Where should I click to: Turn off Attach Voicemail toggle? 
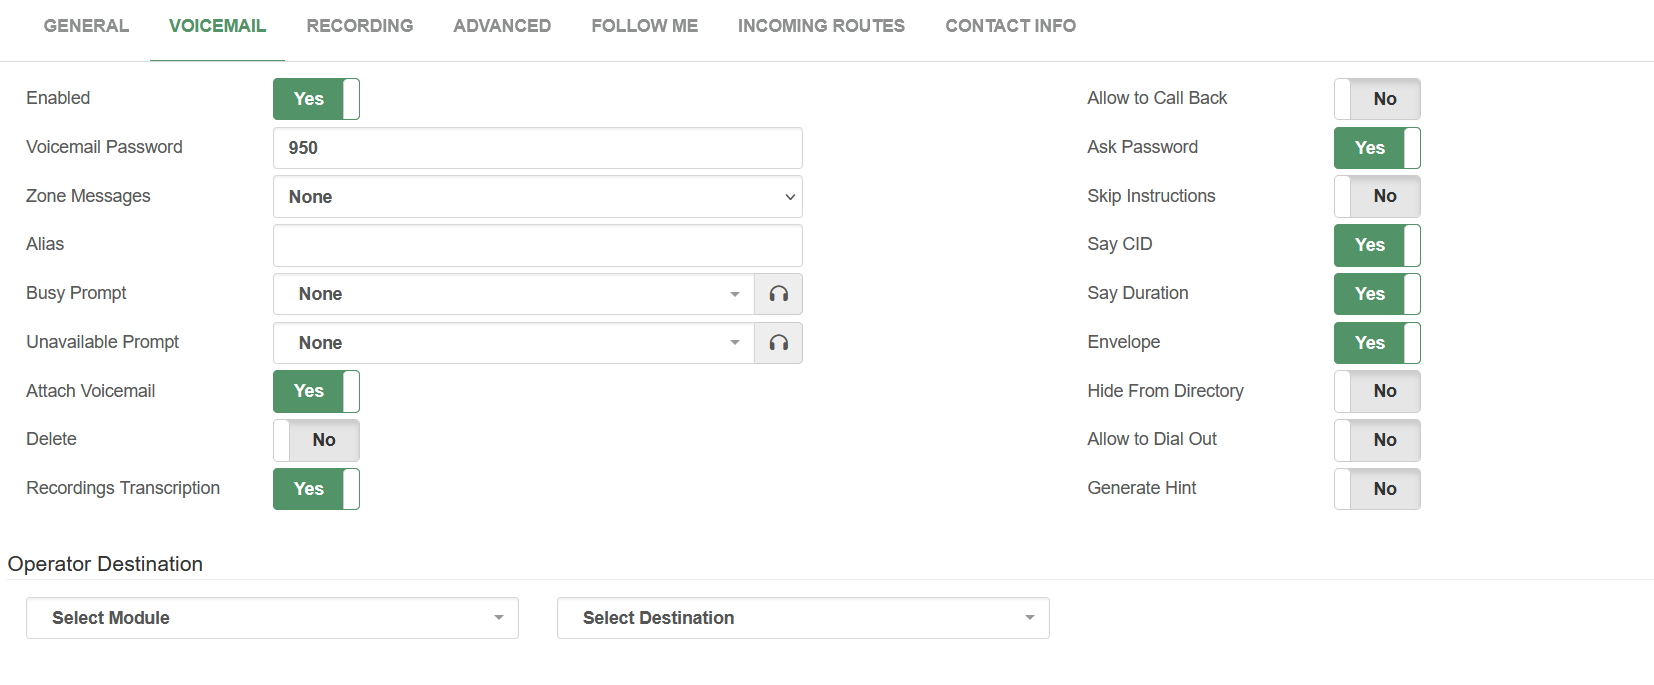point(316,391)
